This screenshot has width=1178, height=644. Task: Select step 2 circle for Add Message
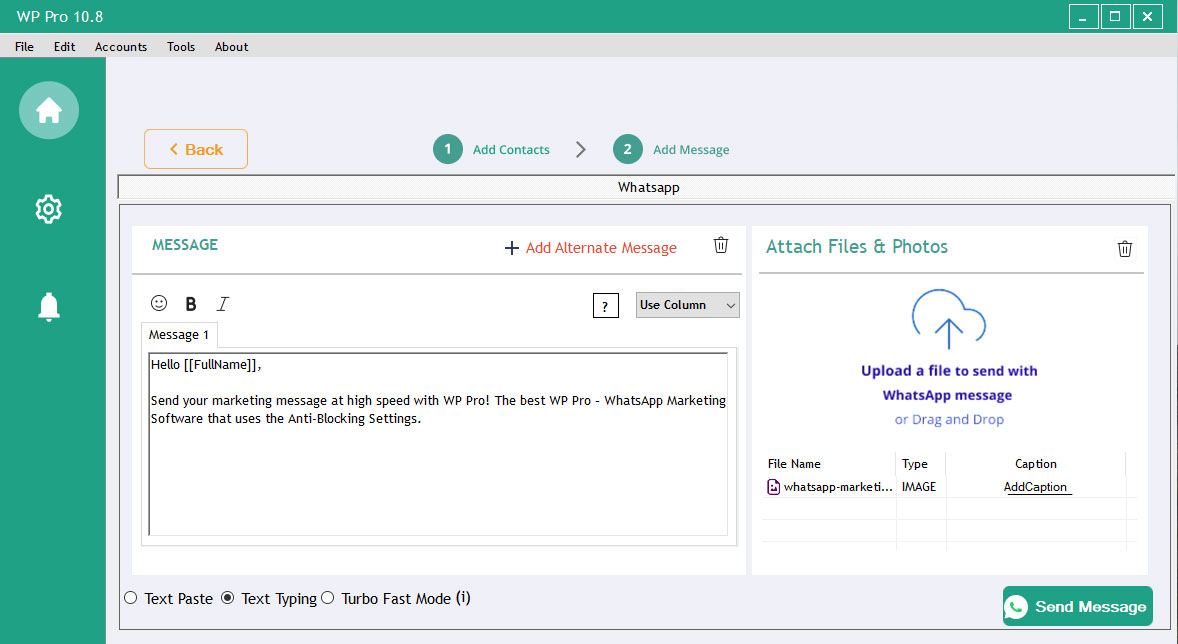coord(627,149)
